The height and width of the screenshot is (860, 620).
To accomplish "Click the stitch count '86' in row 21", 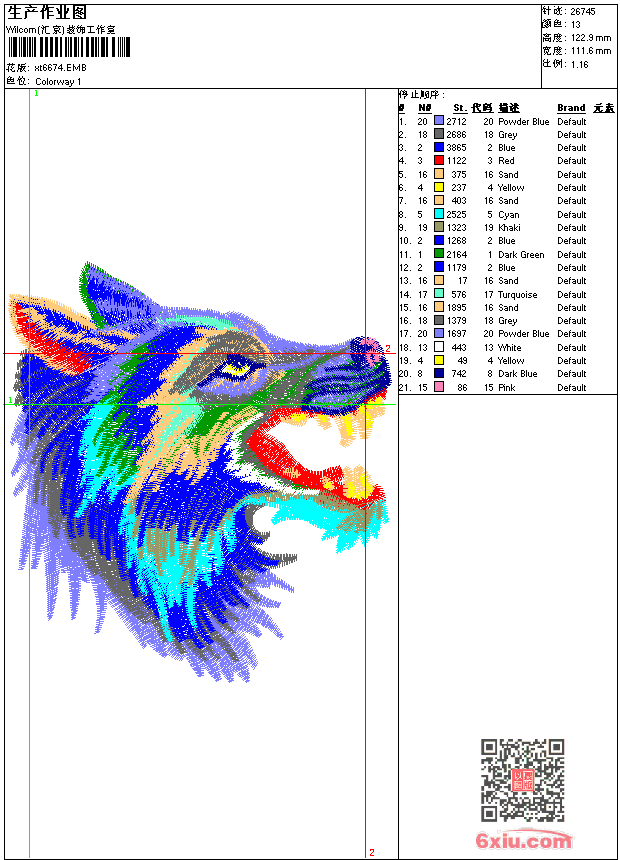I will [462, 388].
